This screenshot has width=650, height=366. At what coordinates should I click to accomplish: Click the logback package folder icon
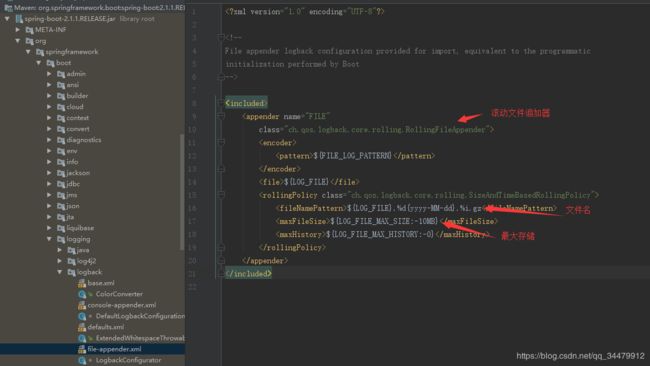pos(71,272)
